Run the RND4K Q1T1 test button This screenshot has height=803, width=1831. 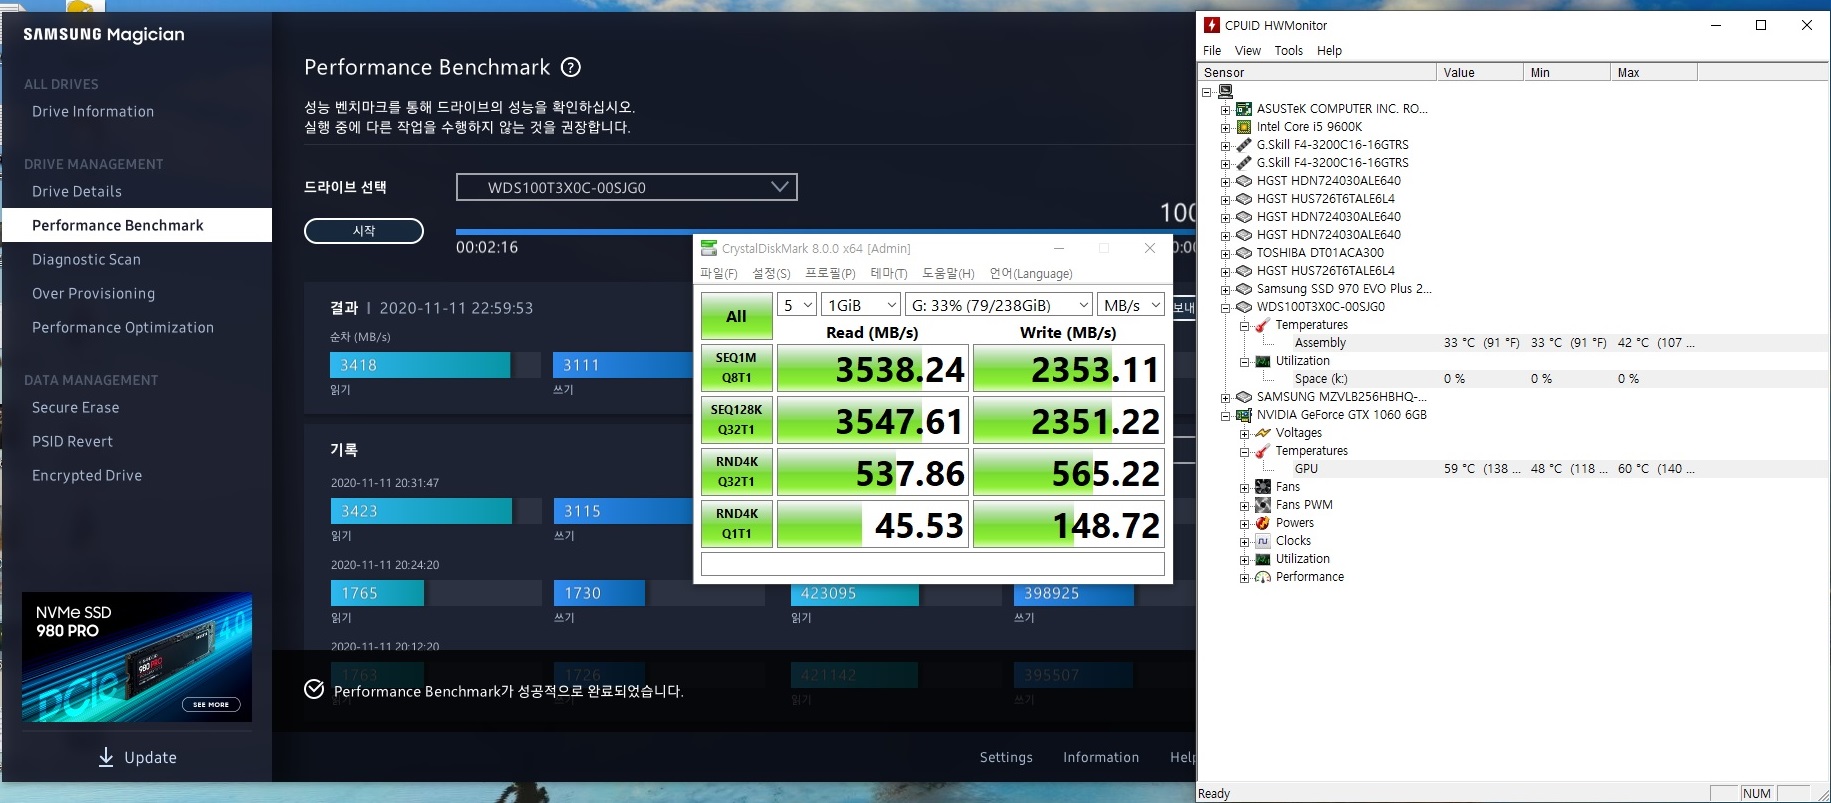(x=736, y=524)
